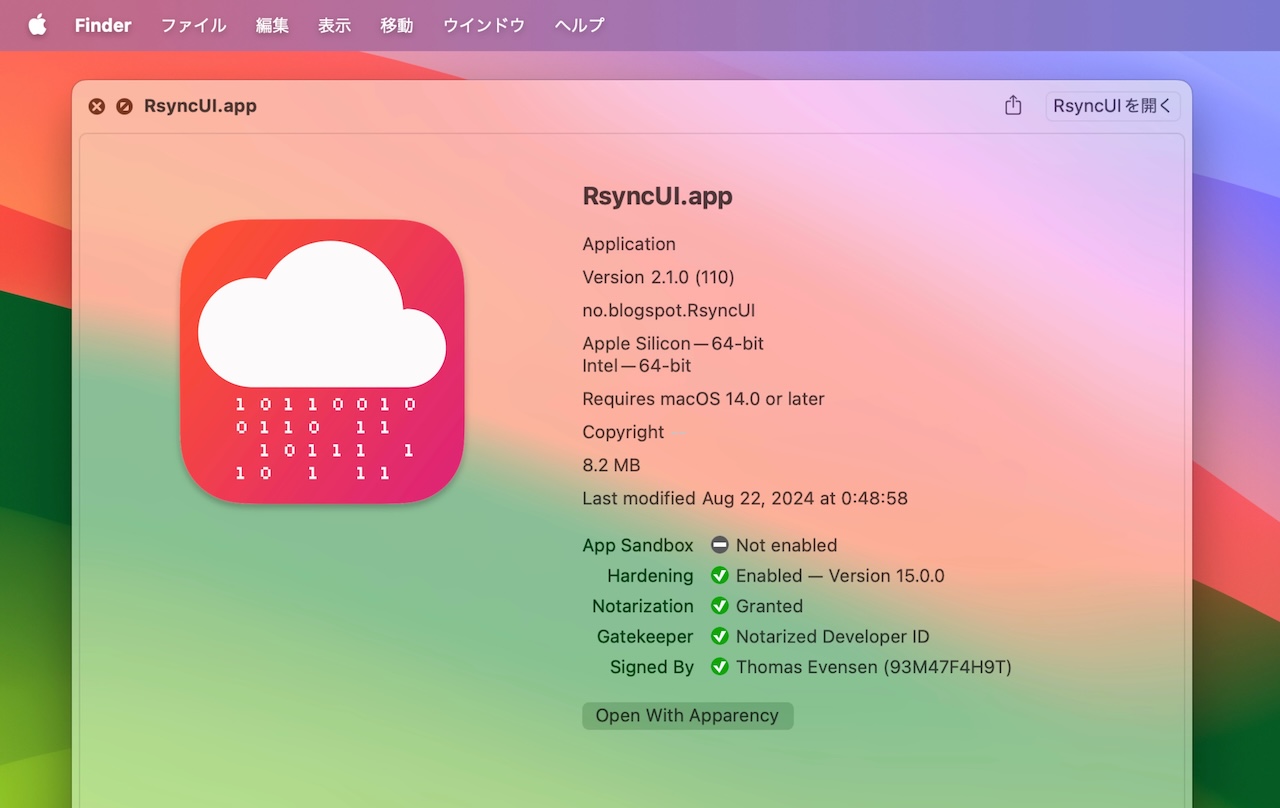This screenshot has height=808, width=1280.
Task: Click the Signed By label
Action: [x=652, y=667]
